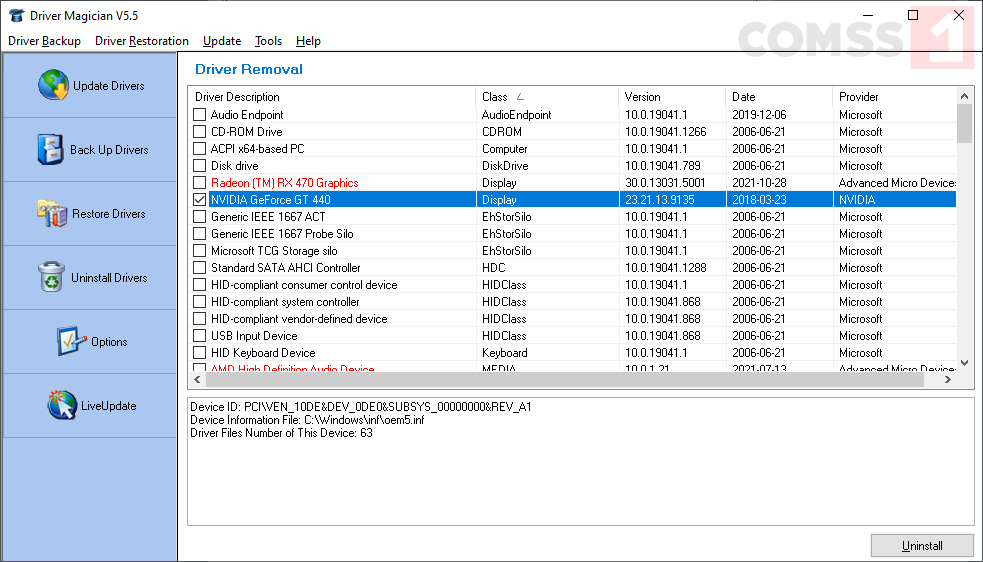Image resolution: width=983 pixels, height=562 pixels.
Task: Select Uninstall Drivers in sidebar
Action: coord(90,278)
